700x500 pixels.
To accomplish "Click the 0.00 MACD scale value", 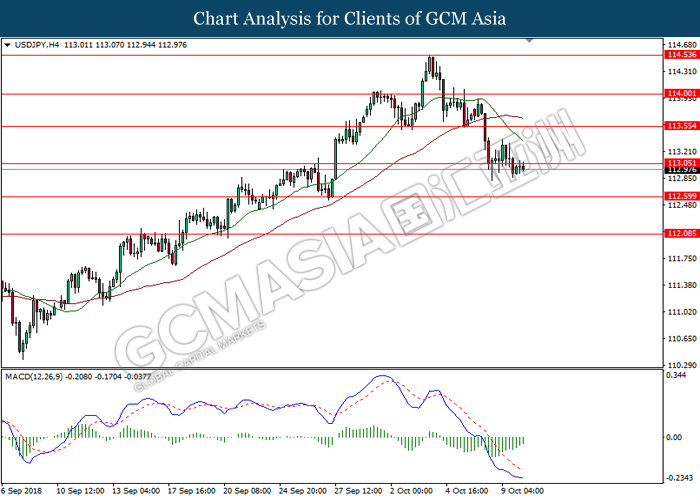I will (x=674, y=437).
